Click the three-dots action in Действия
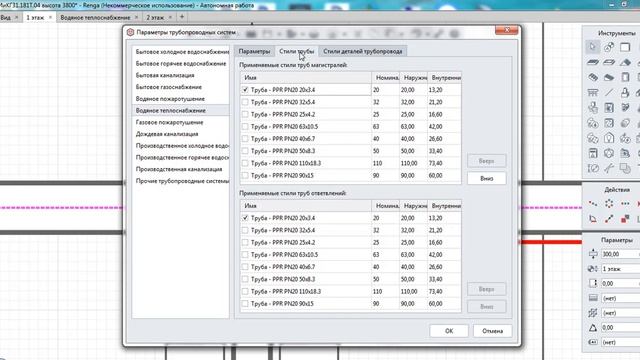Image resolution: width=640 pixels, height=360 pixels. click(625, 203)
